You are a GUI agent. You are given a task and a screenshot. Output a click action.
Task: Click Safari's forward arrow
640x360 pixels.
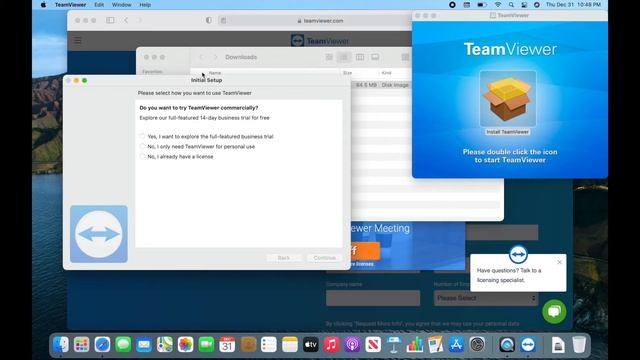(140, 20)
